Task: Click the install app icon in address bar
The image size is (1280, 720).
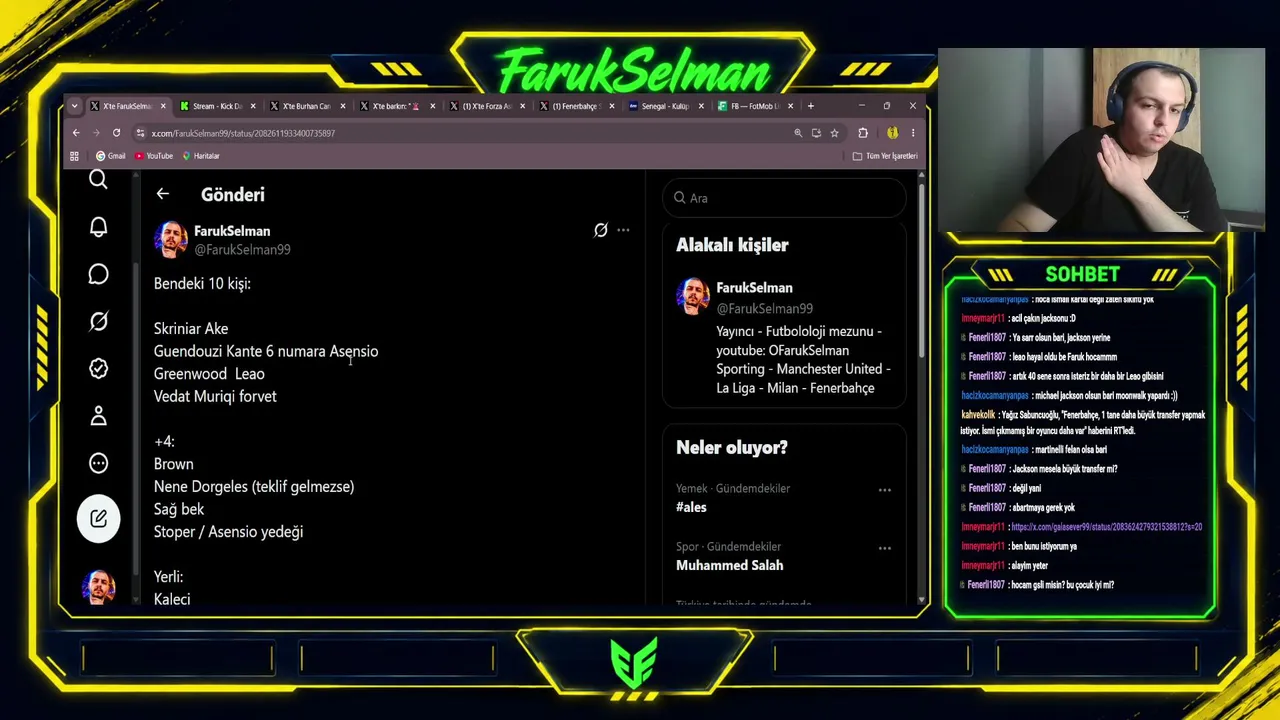Action: coord(816,133)
